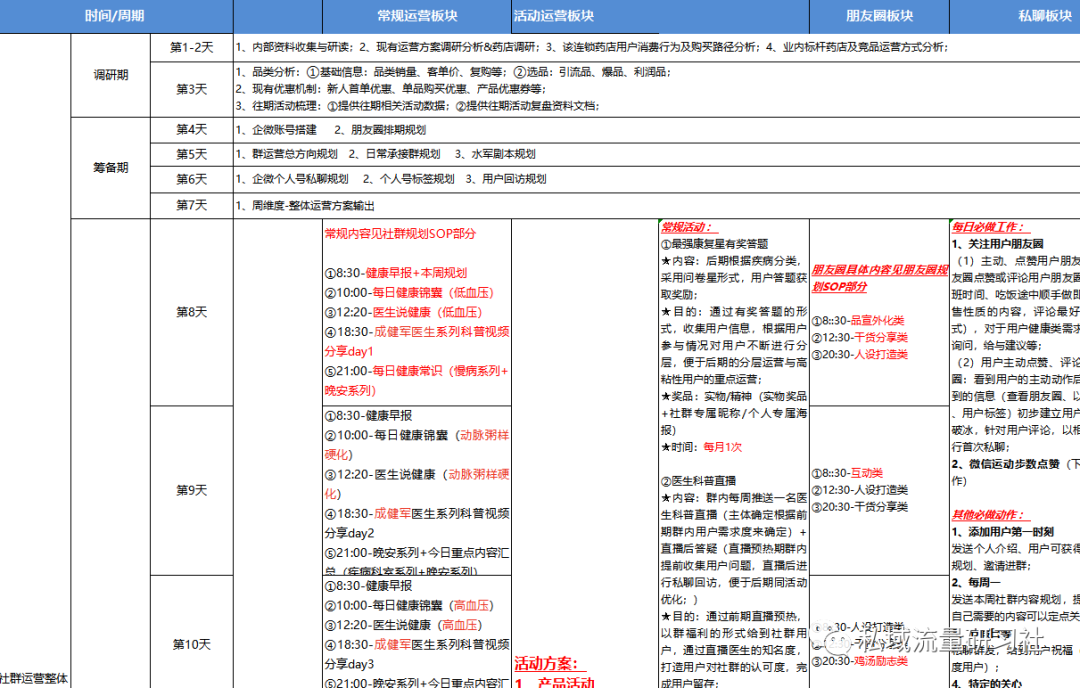Select the 第9天 cell

click(x=191, y=490)
